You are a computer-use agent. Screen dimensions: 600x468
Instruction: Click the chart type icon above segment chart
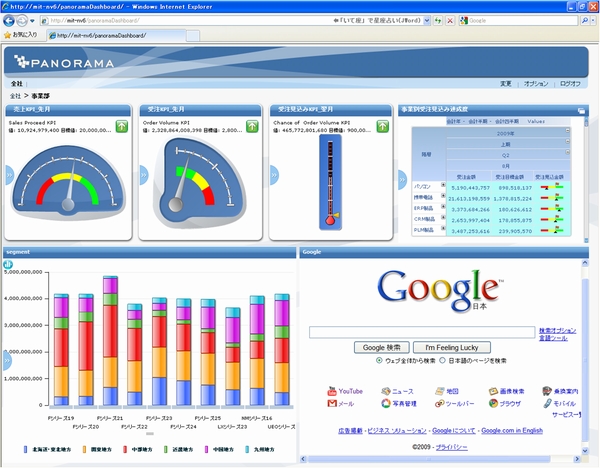coord(8,264)
